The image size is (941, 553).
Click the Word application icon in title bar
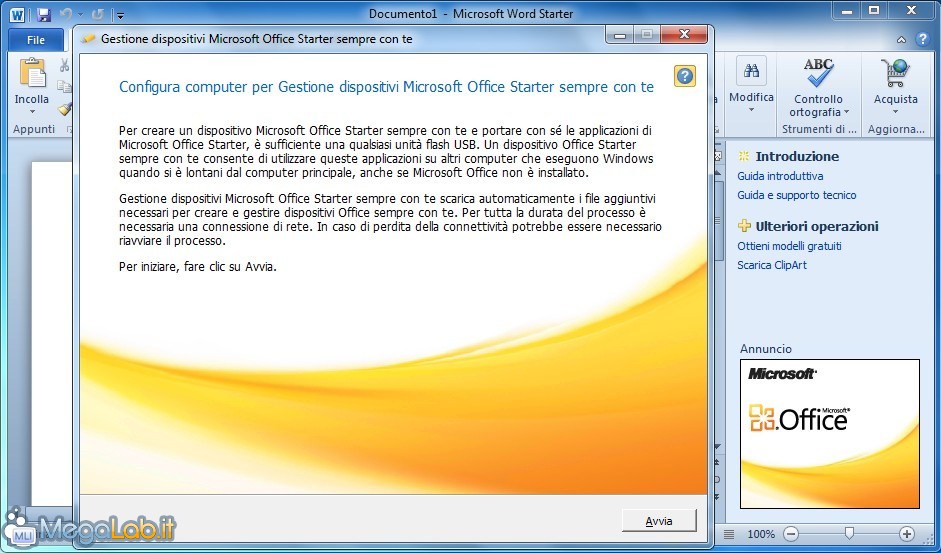17,14
